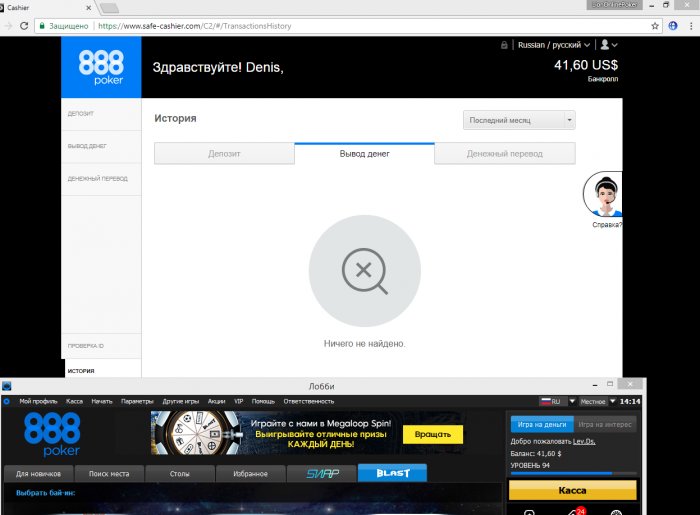Select the Для новичков lobby tab
Viewport: 700px width, 515px height.
[38, 473]
